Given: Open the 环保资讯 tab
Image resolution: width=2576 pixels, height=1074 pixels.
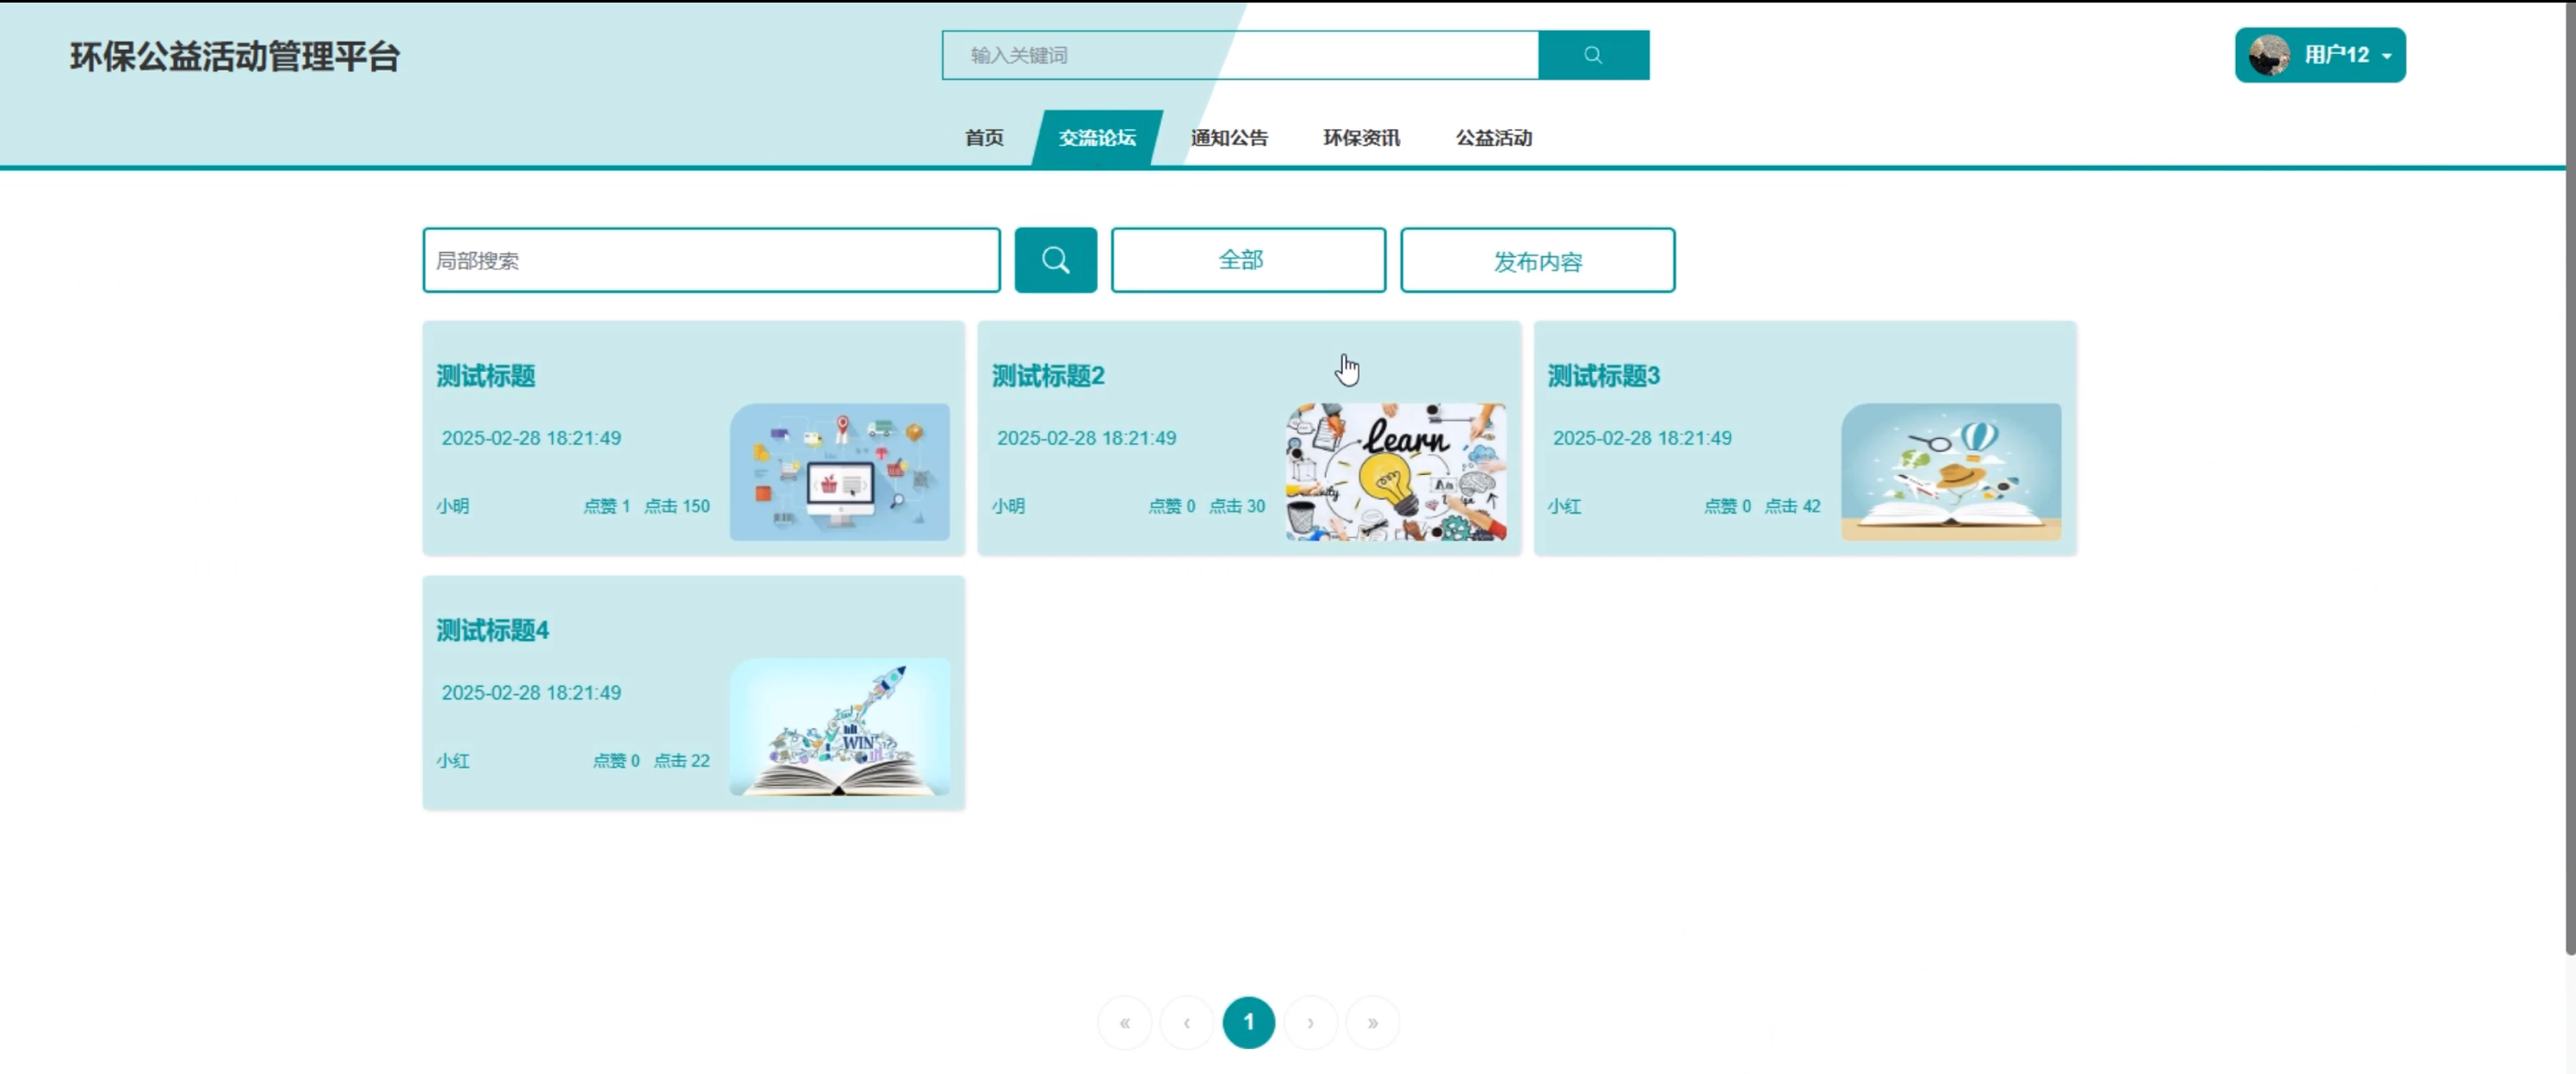Looking at the screenshot, I should [x=1361, y=138].
